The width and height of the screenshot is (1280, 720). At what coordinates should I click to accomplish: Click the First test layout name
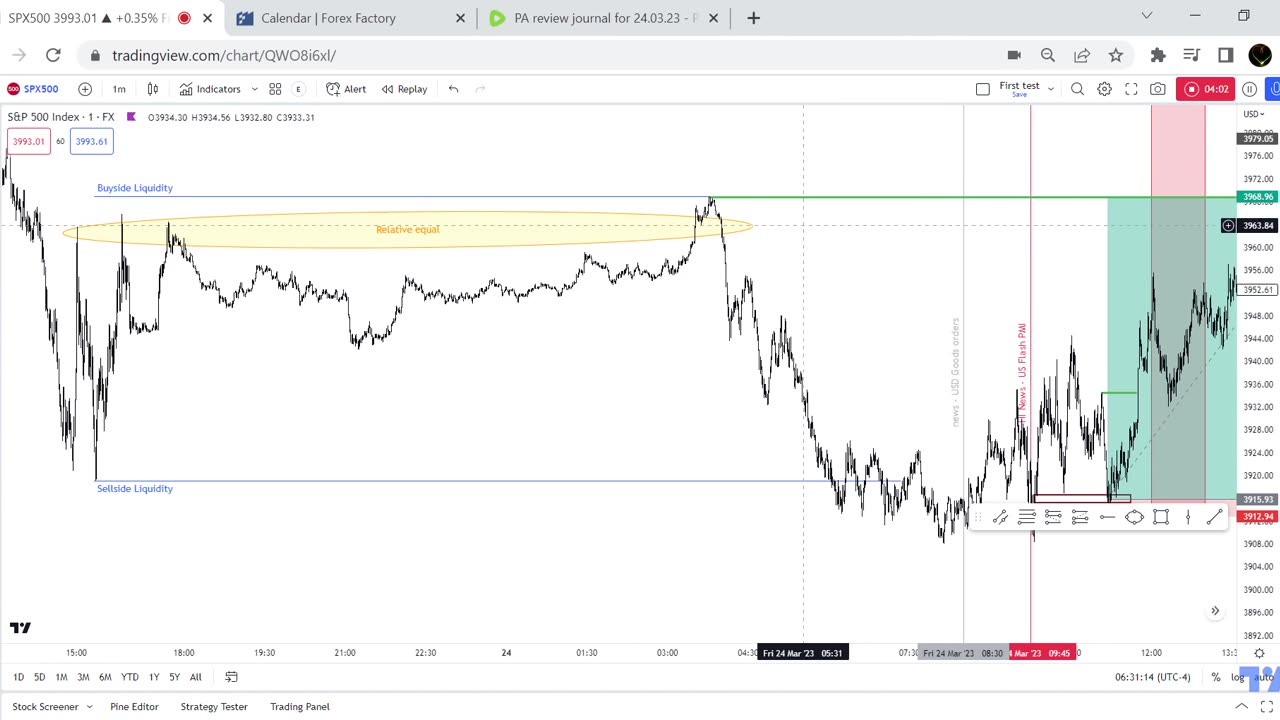pyautogui.click(x=1019, y=86)
